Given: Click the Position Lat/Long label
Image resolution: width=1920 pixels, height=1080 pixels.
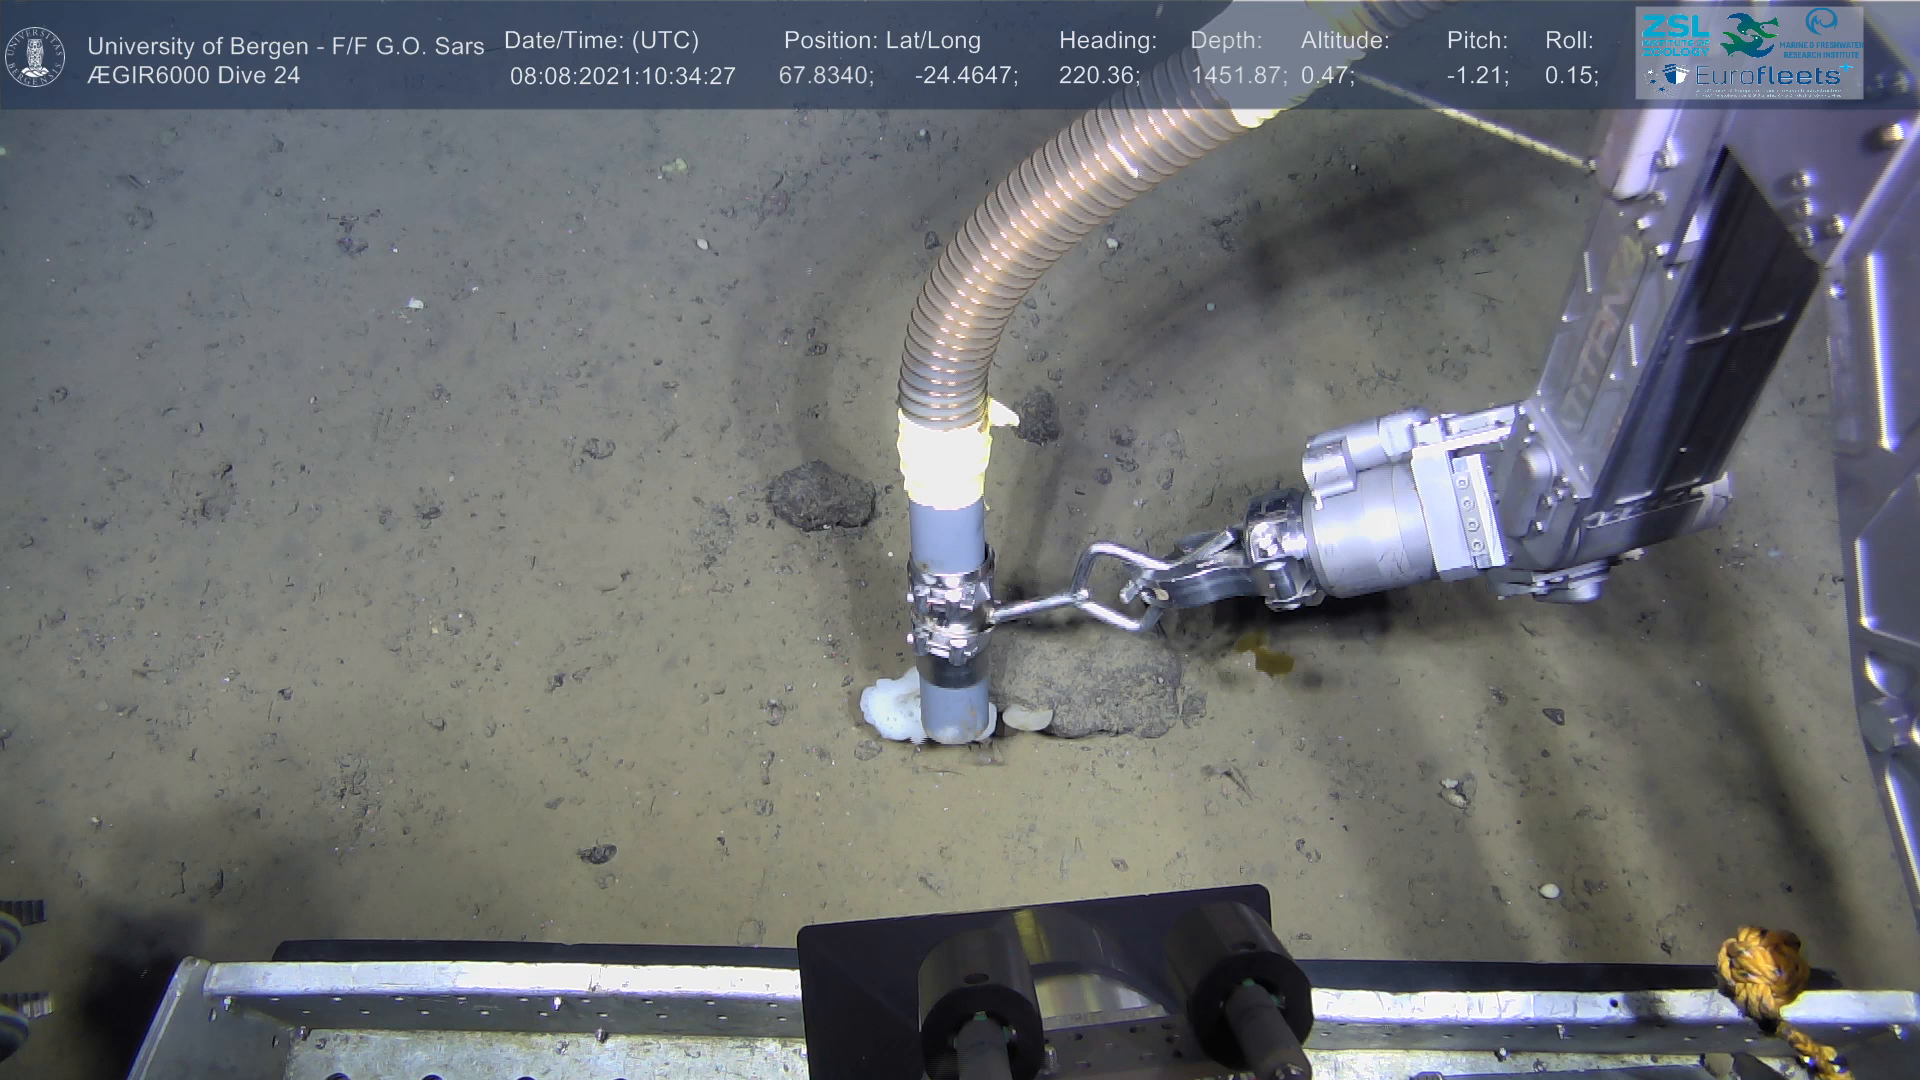Looking at the screenshot, I should point(881,41).
